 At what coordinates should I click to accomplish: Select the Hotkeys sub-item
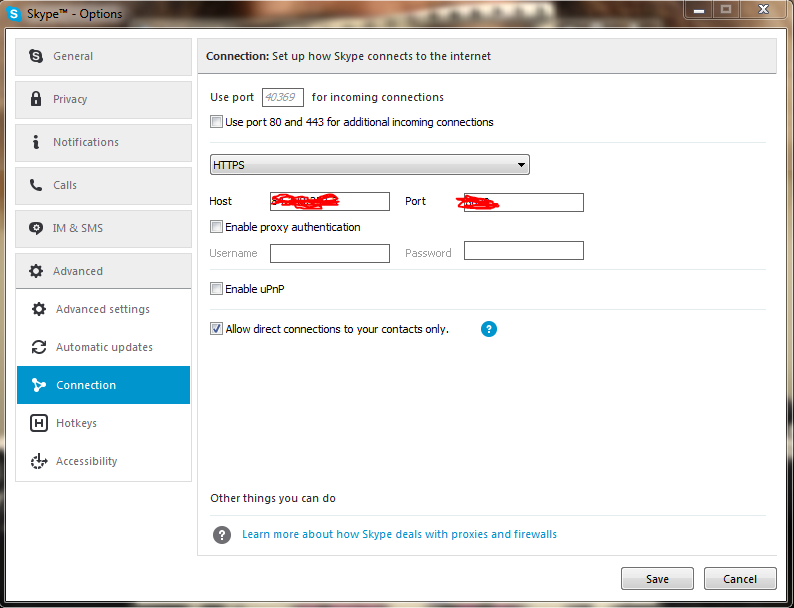click(x=103, y=423)
